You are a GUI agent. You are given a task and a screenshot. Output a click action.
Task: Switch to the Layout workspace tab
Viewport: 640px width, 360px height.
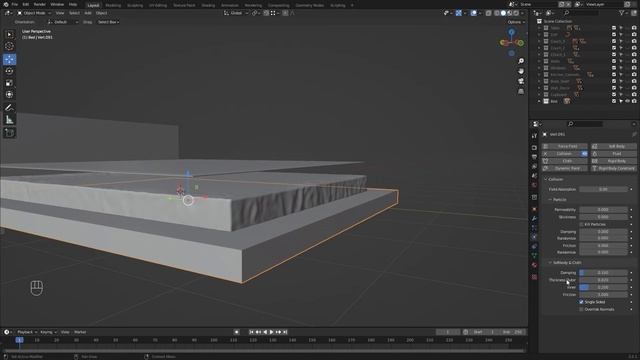pyautogui.click(x=93, y=5)
